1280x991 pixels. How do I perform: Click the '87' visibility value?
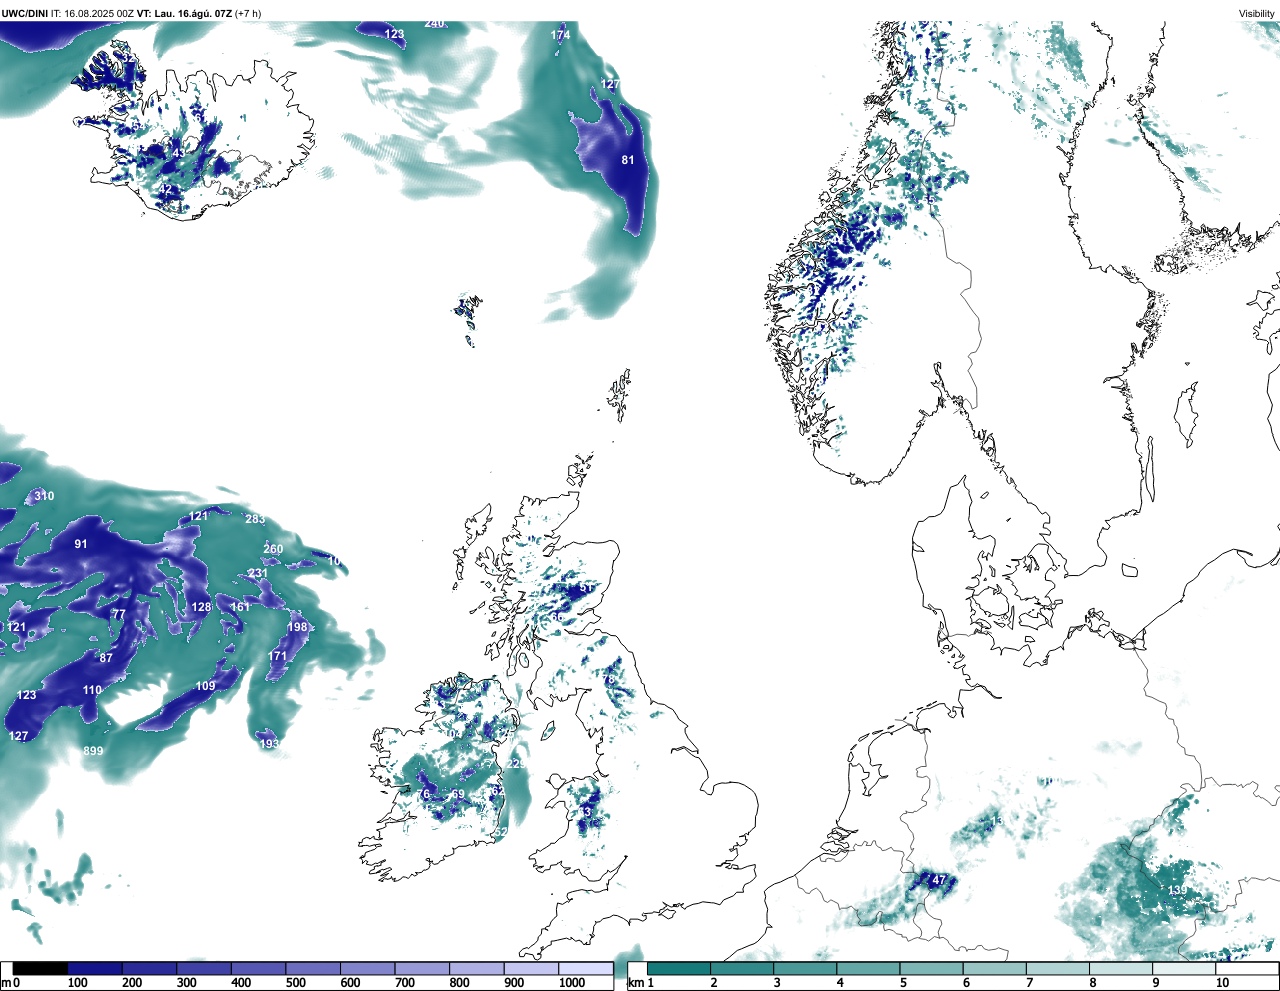click(106, 658)
